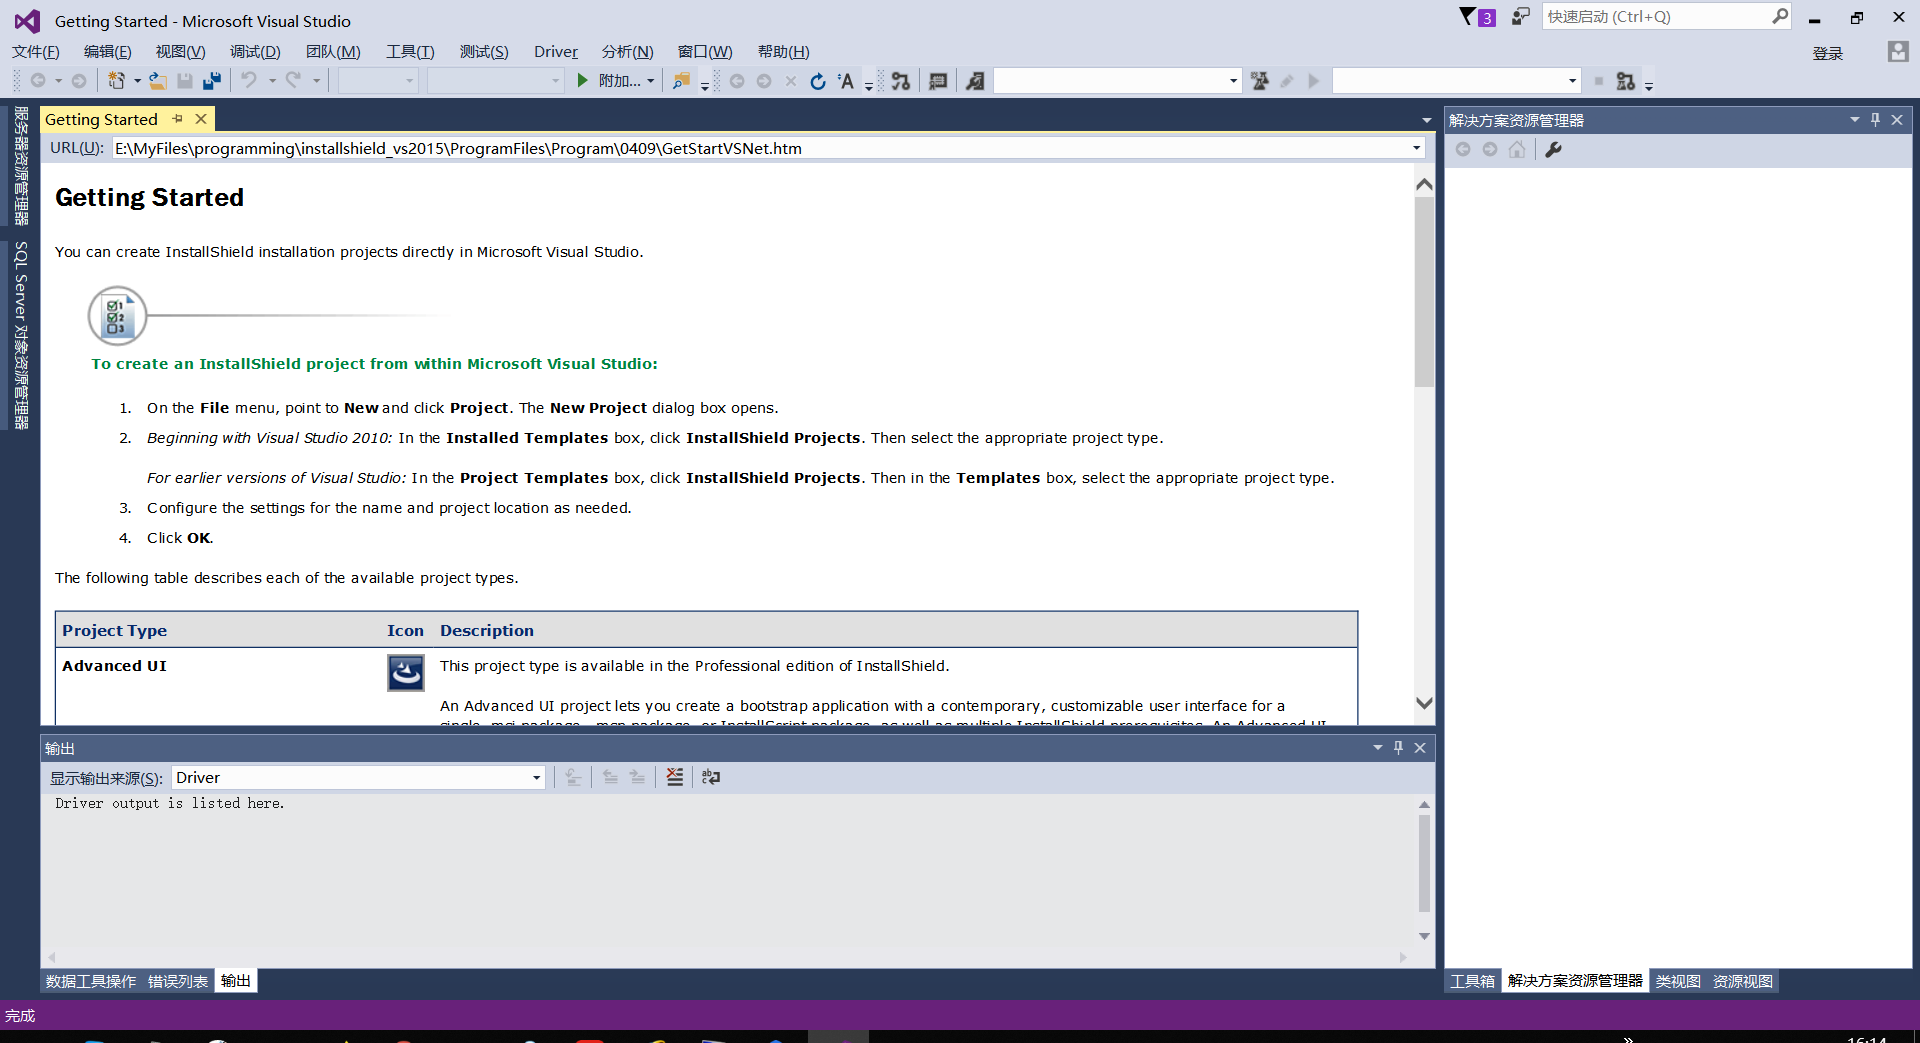Pin the Output panel with pushpin icon
This screenshot has width=1920, height=1043.
[1399, 748]
